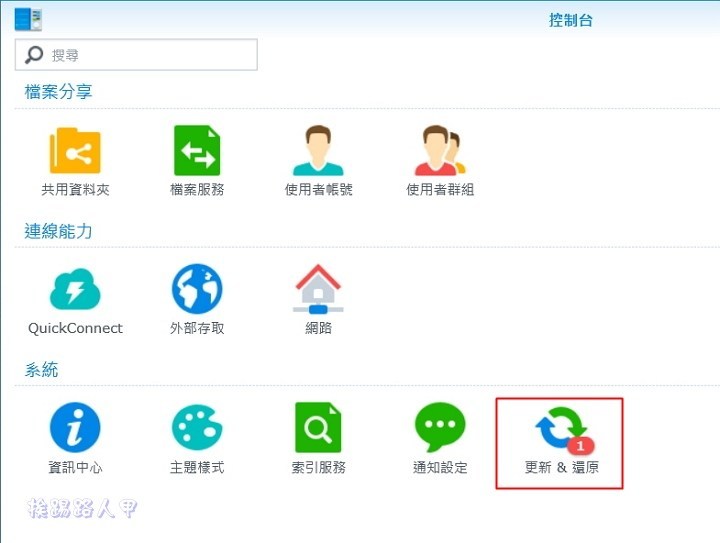Click the 更新 & 還原 text label
Screen dimensions: 720x543
tap(562, 467)
